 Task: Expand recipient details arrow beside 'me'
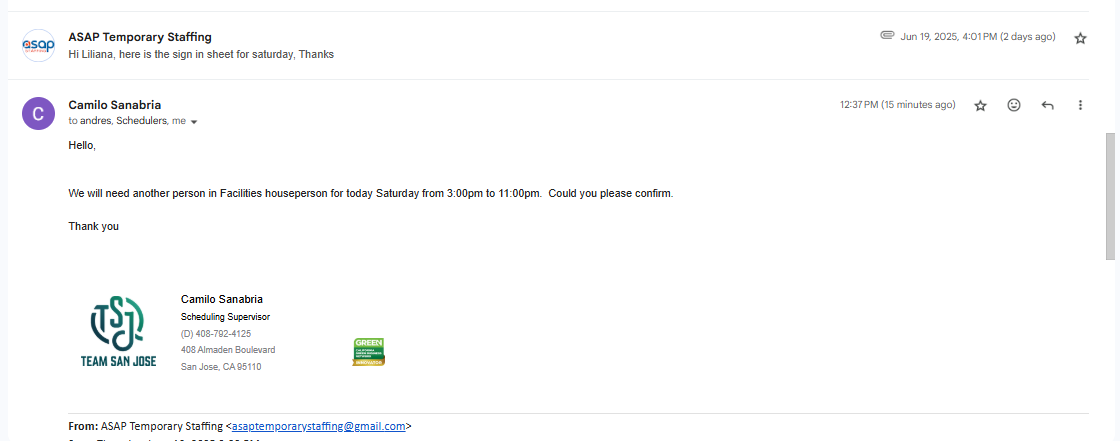(x=194, y=122)
